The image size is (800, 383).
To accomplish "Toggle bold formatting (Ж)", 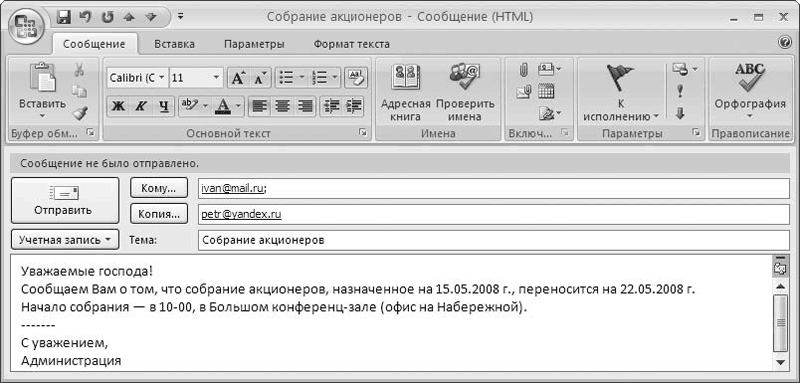I will (118, 106).
